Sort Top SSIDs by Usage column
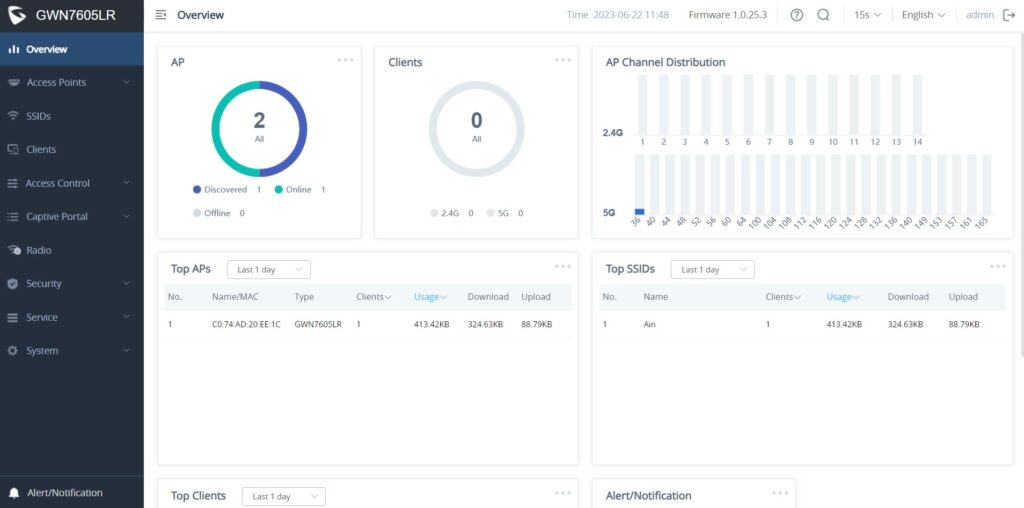The image size is (1024, 508). [x=842, y=296]
